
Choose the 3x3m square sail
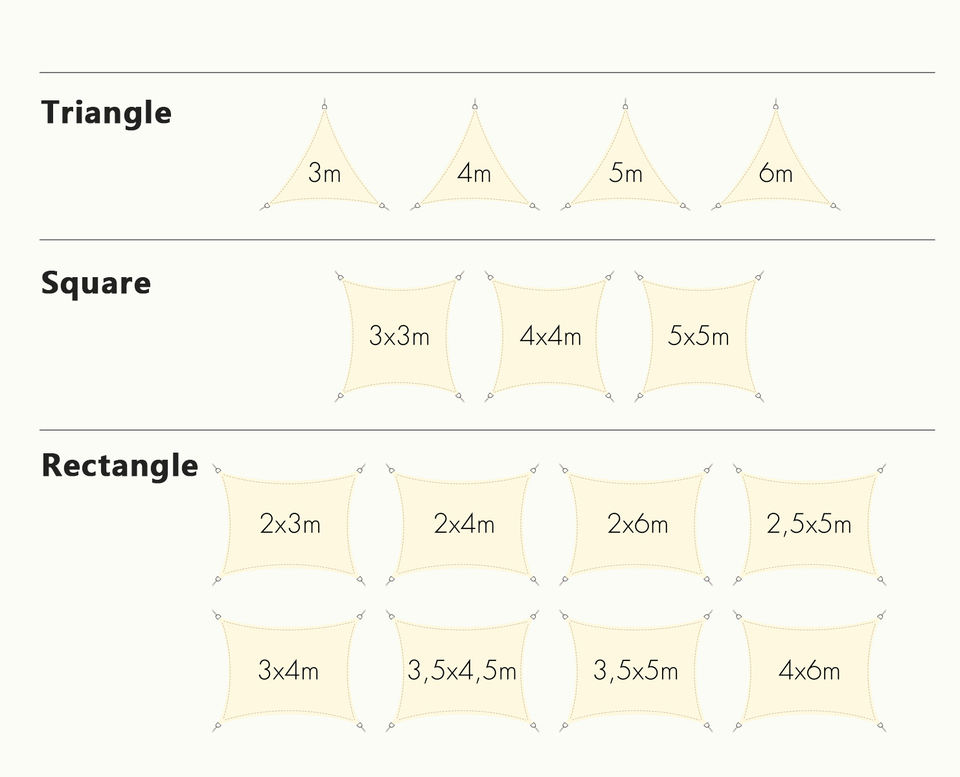399,336
